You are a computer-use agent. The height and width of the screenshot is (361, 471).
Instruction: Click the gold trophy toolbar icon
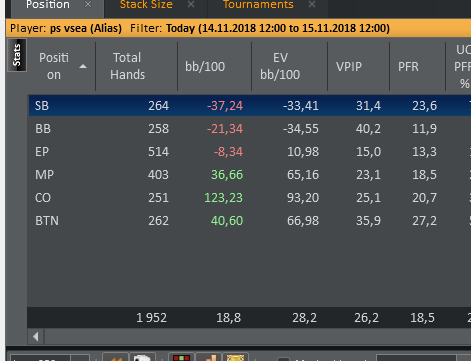235,357
